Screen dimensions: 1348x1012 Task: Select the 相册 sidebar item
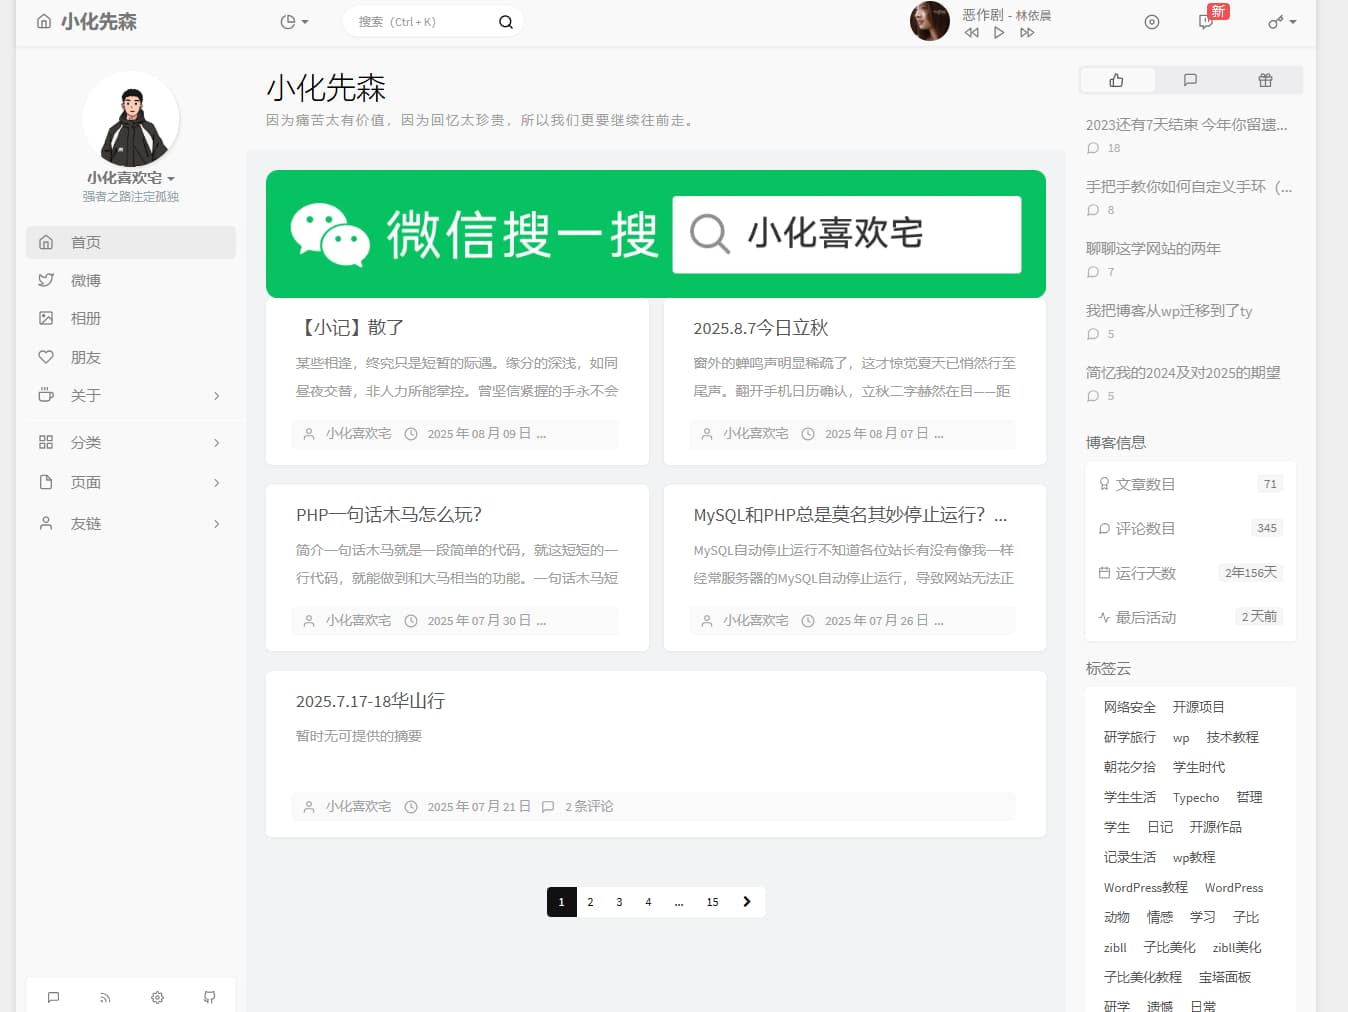86,318
